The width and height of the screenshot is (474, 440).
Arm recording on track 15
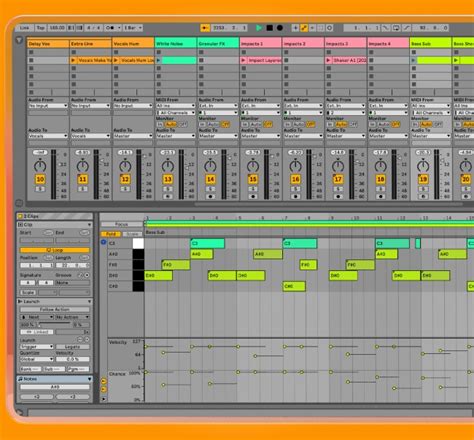click(x=253, y=197)
